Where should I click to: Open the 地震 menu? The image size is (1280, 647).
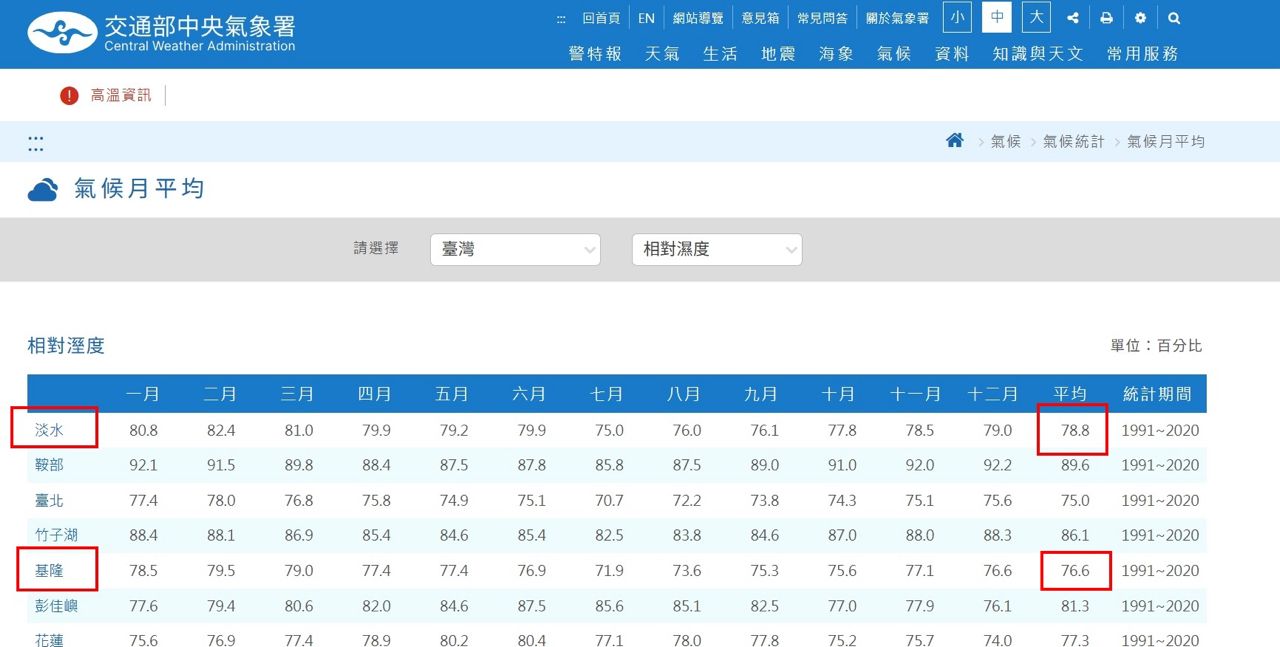(778, 54)
